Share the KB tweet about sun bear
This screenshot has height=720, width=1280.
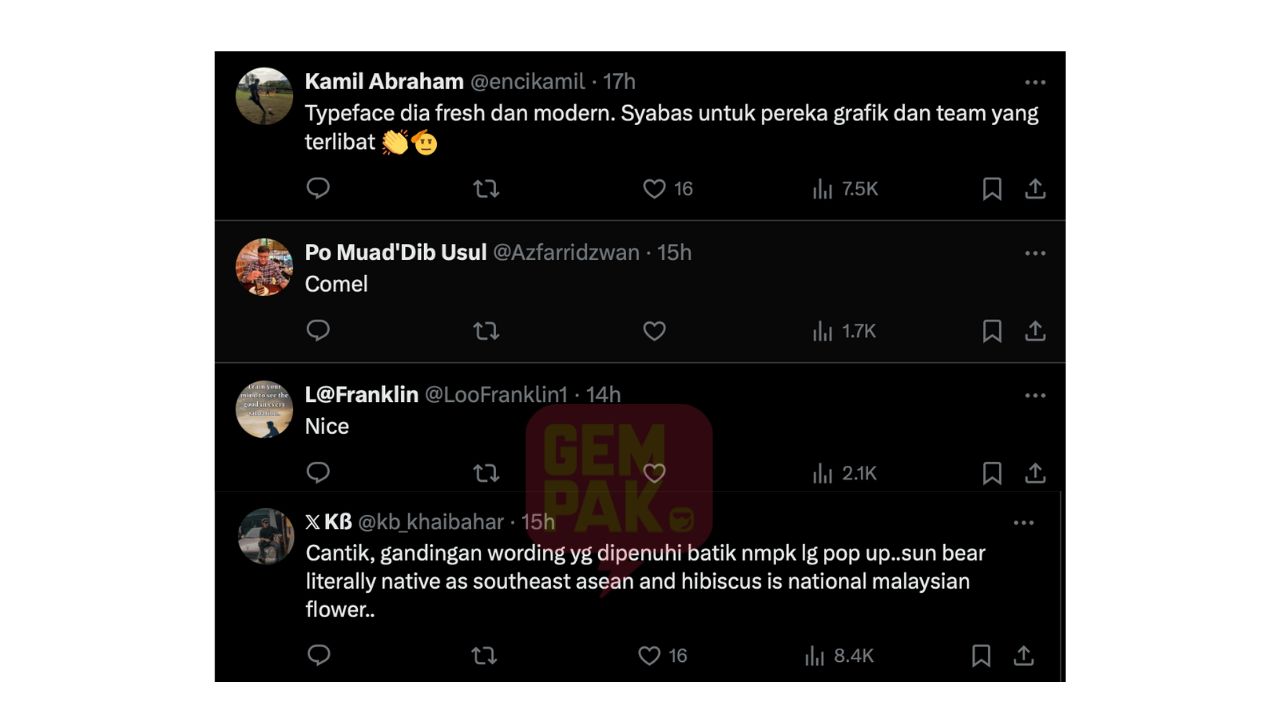click(x=1023, y=655)
